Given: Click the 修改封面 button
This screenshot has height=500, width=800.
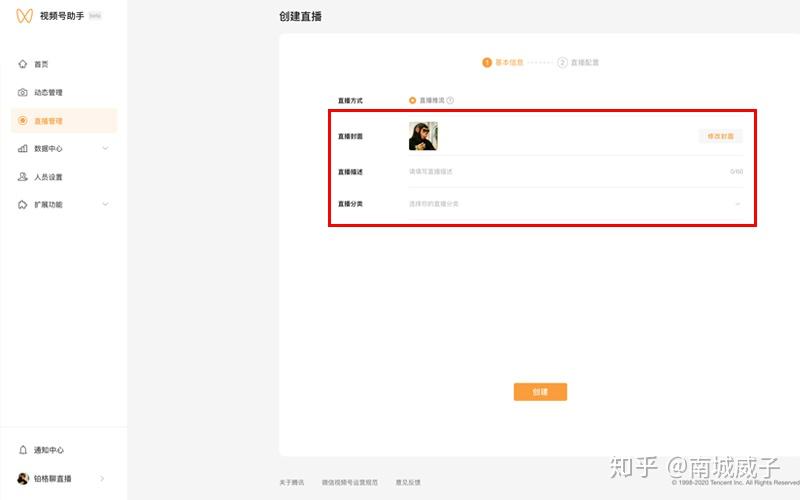Looking at the screenshot, I should pos(720,136).
